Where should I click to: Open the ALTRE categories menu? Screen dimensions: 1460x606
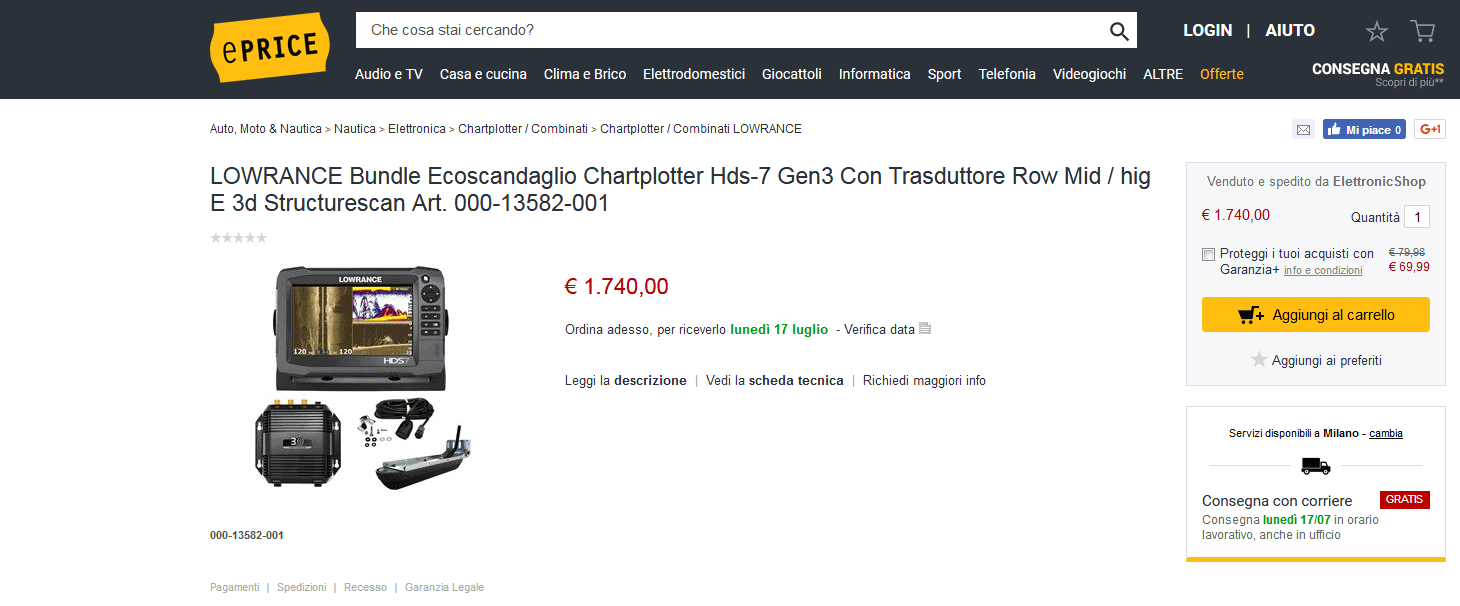(x=1163, y=74)
